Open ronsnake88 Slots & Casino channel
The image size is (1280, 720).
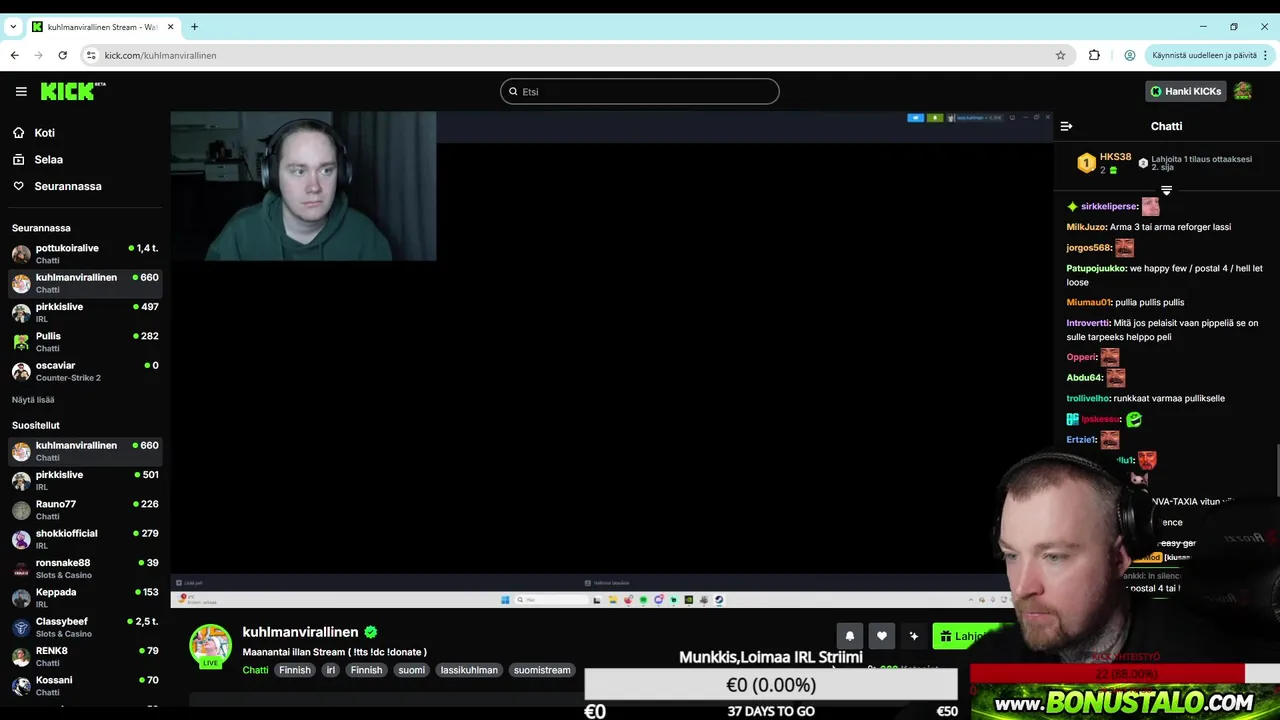85,568
